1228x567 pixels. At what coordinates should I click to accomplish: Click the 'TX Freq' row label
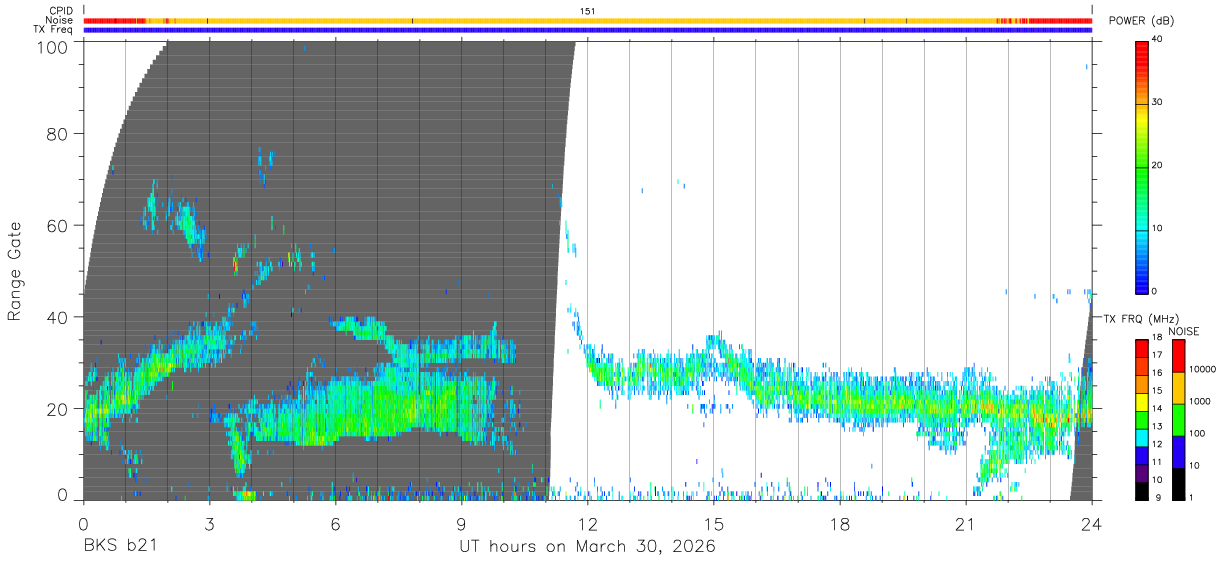click(x=54, y=29)
